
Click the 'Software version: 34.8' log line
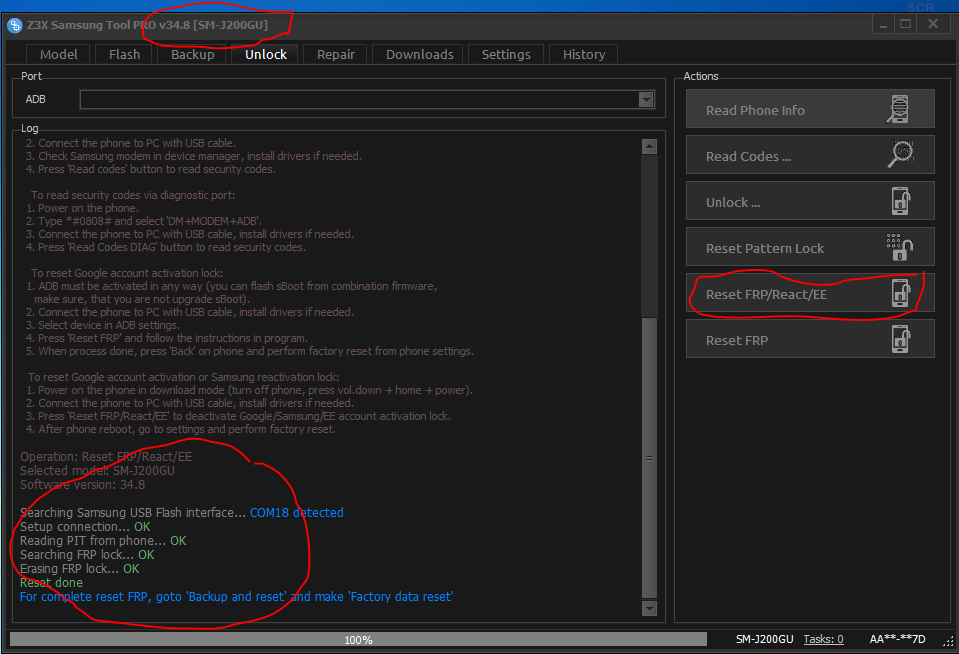[x=83, y=485]
